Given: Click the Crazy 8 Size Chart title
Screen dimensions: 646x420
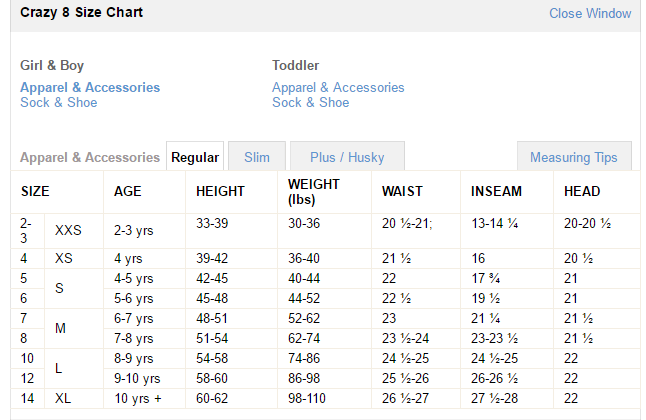Looking at the screenshot, I should [81, 13].
